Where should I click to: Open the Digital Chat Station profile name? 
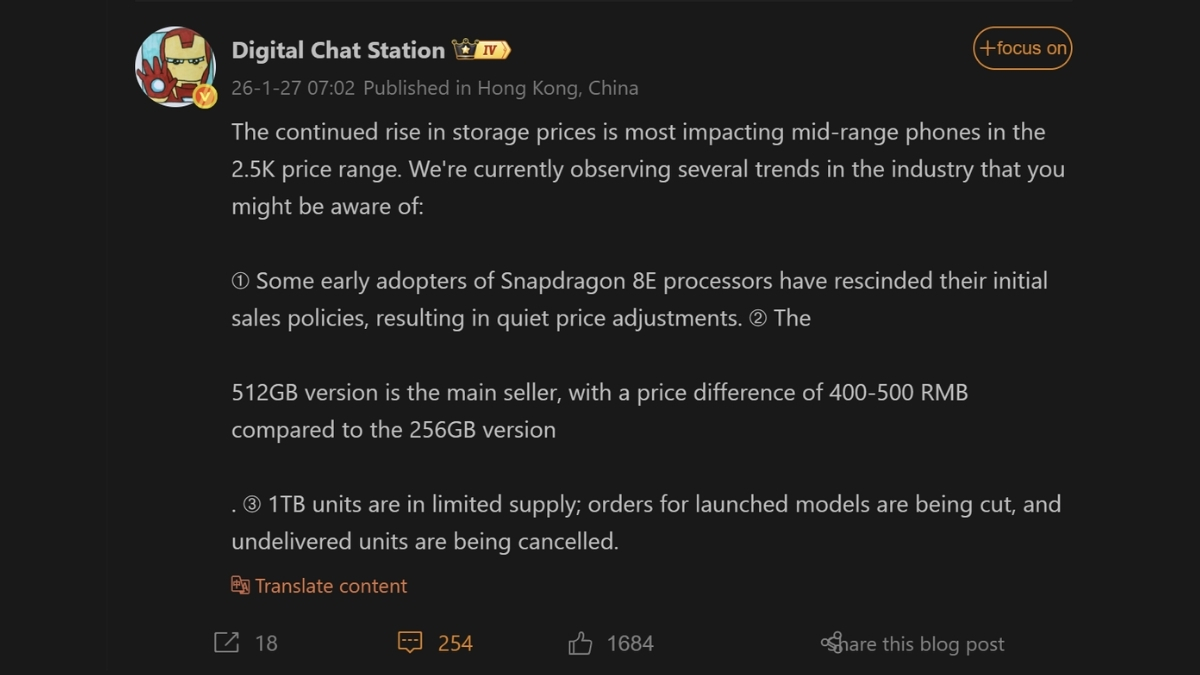338,50
